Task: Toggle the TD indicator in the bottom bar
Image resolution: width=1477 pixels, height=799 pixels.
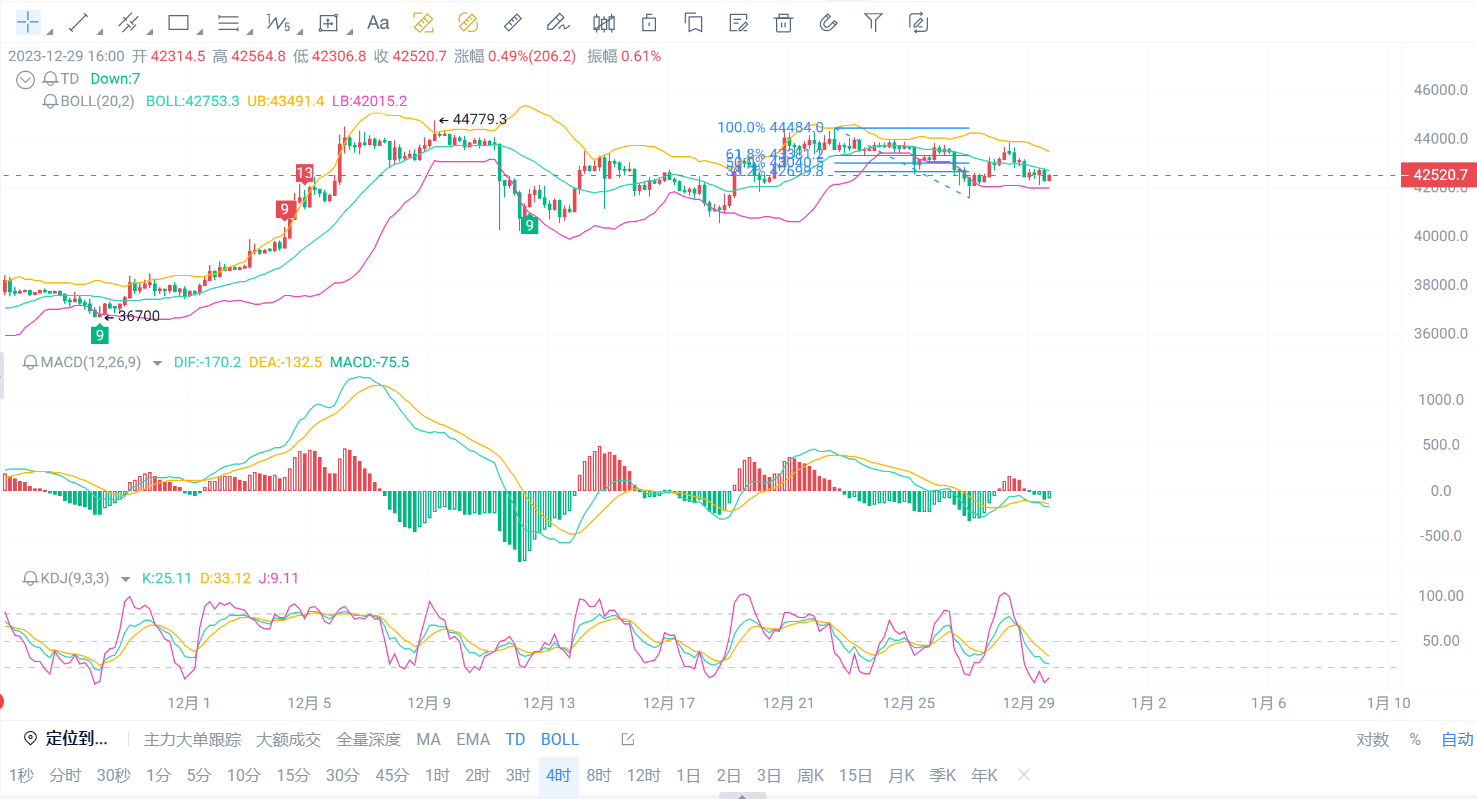Action: click(515, 740)
